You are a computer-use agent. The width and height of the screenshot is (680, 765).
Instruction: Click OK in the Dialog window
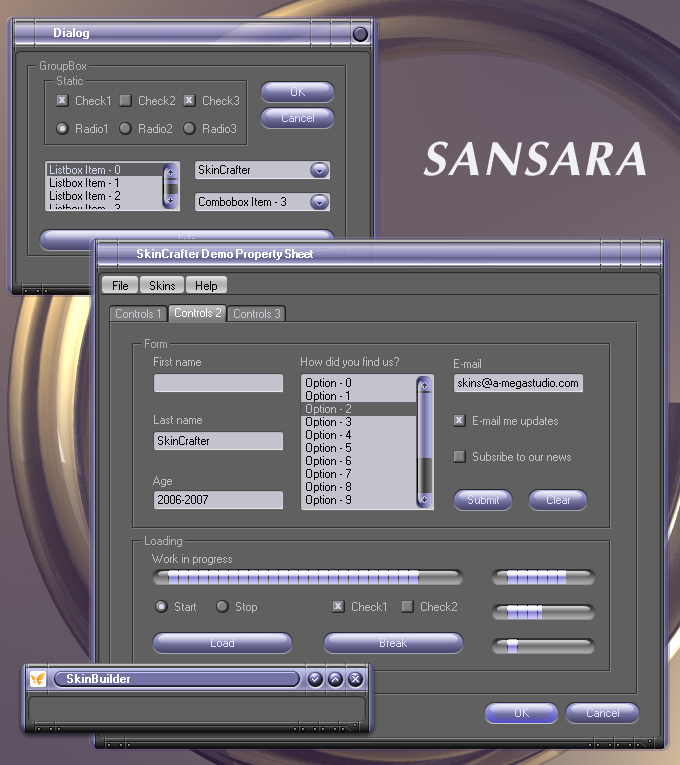[x=298, y=92]
